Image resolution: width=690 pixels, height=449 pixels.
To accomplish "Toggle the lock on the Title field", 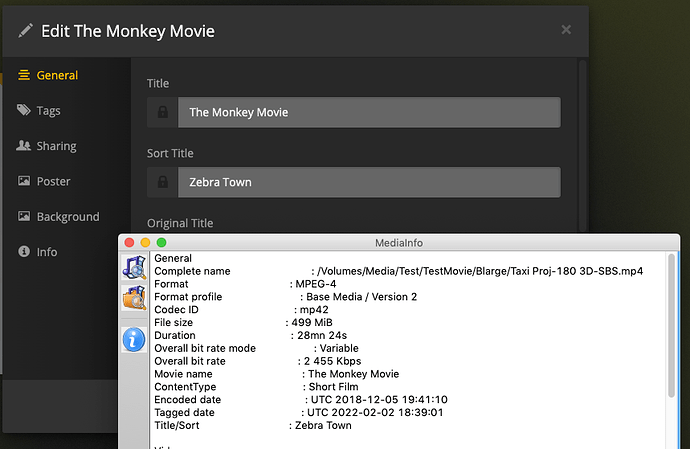I will pyautogui.click(x=162, y=112).
